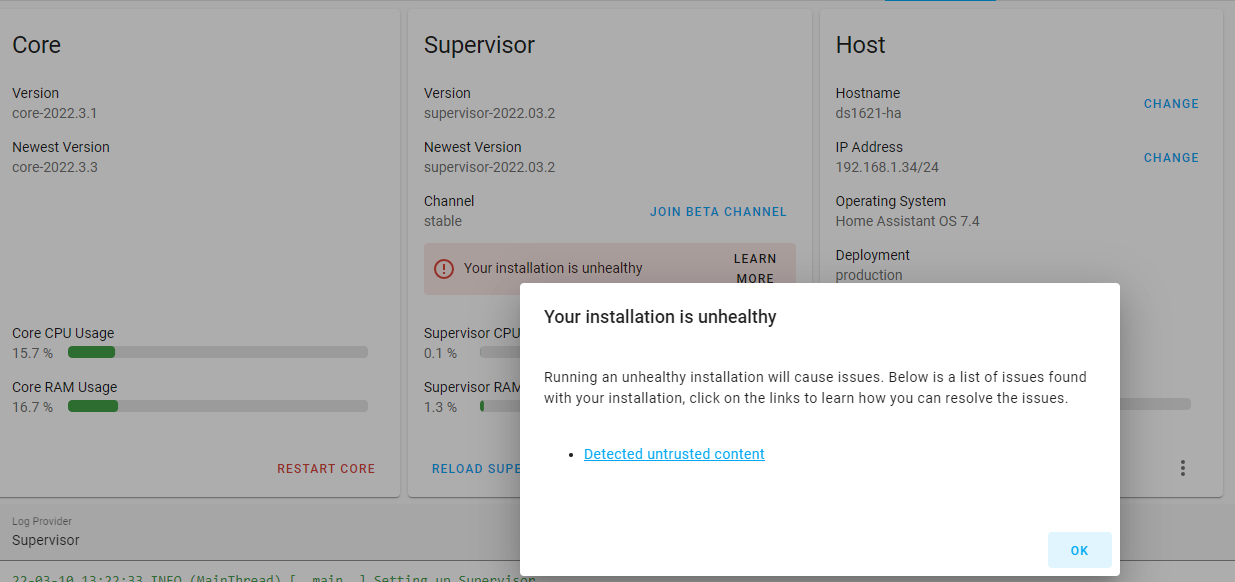Select the IP value 192.168.1.34/24
This screenshot has height=582, width=1235.
coord(887,167)
